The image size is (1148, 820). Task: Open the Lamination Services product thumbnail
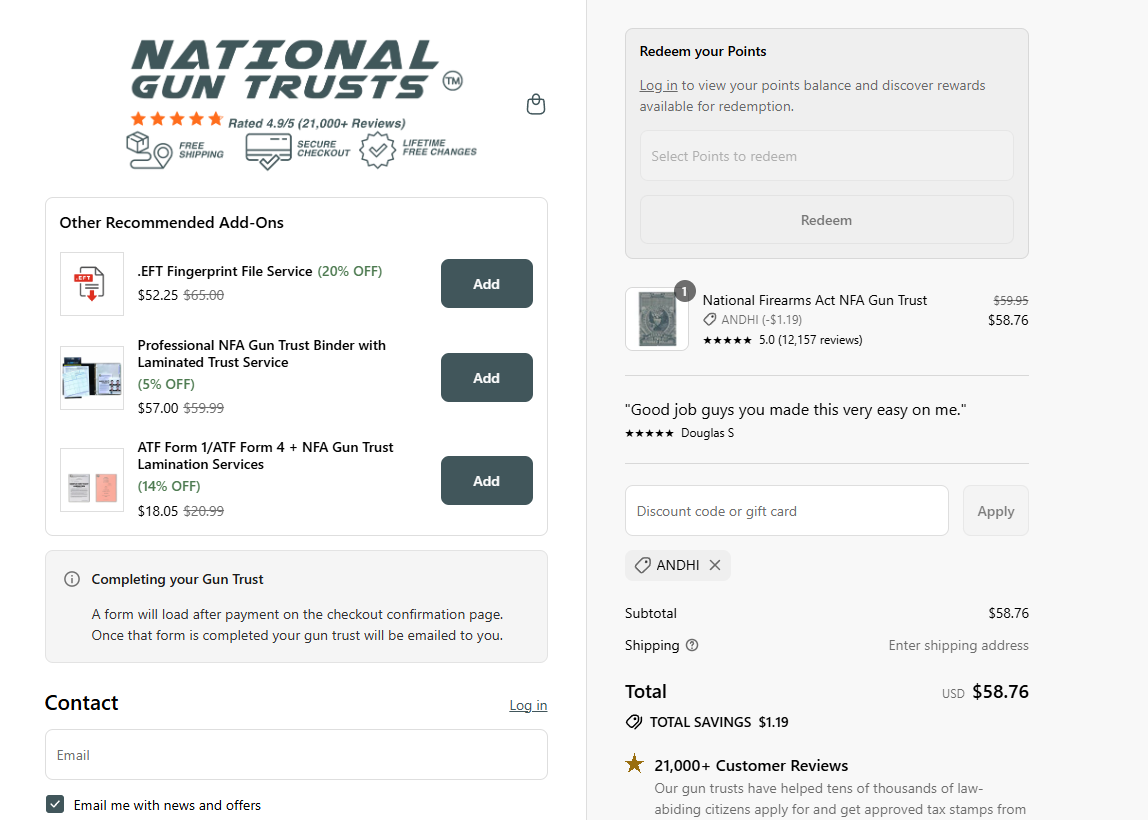(x=92, y=480)
